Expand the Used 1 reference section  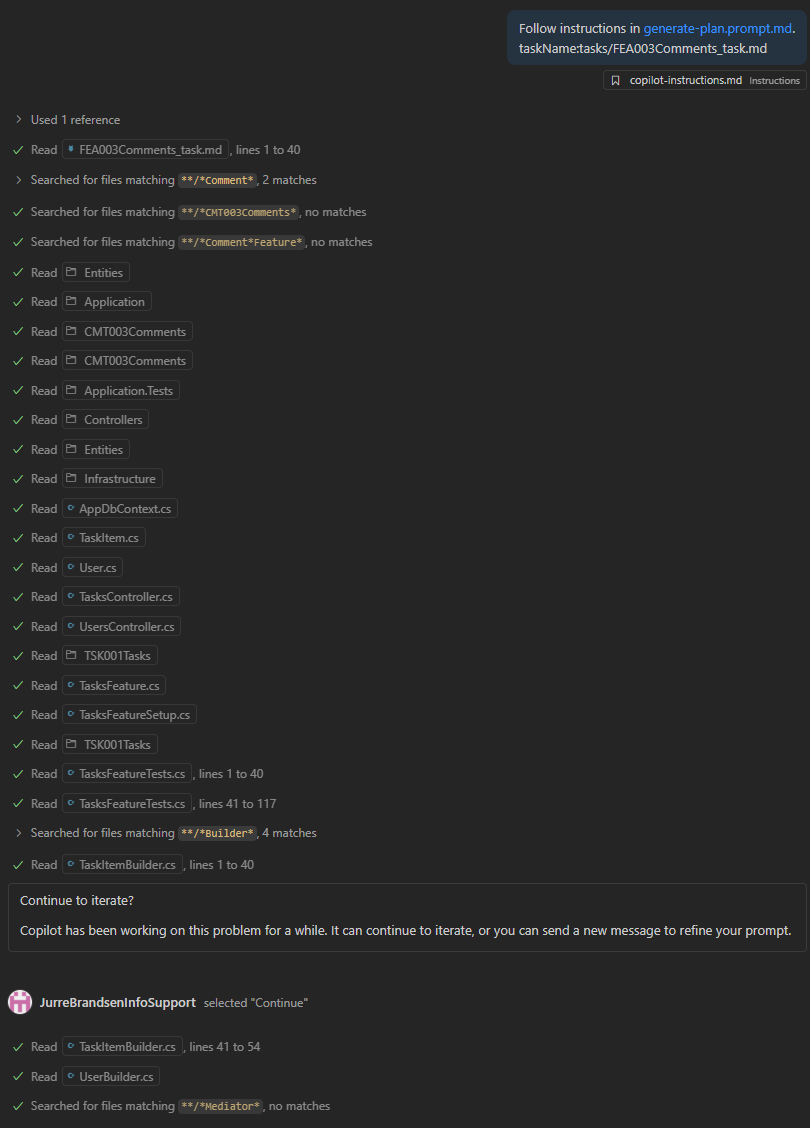click(19, 119)
